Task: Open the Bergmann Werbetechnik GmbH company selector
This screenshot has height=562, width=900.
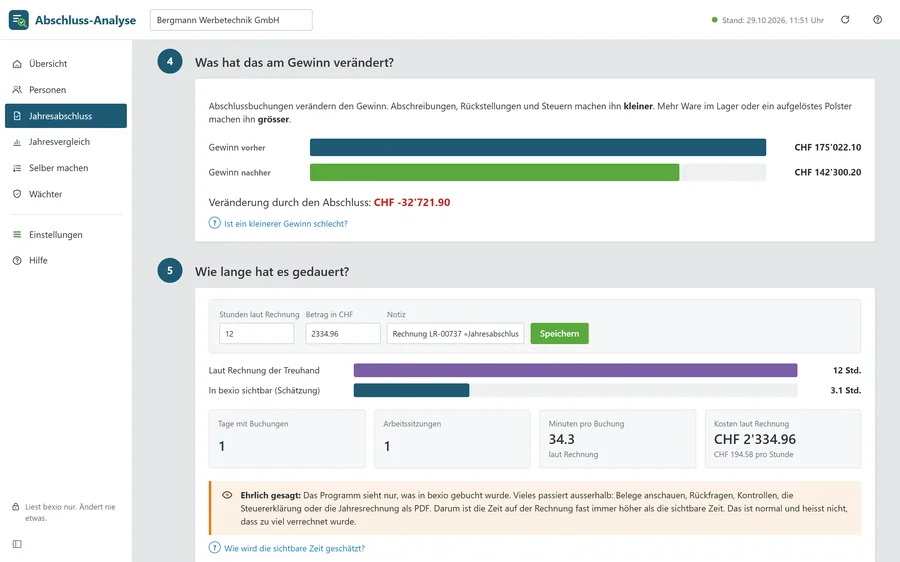Action: (x=231, y=20)
